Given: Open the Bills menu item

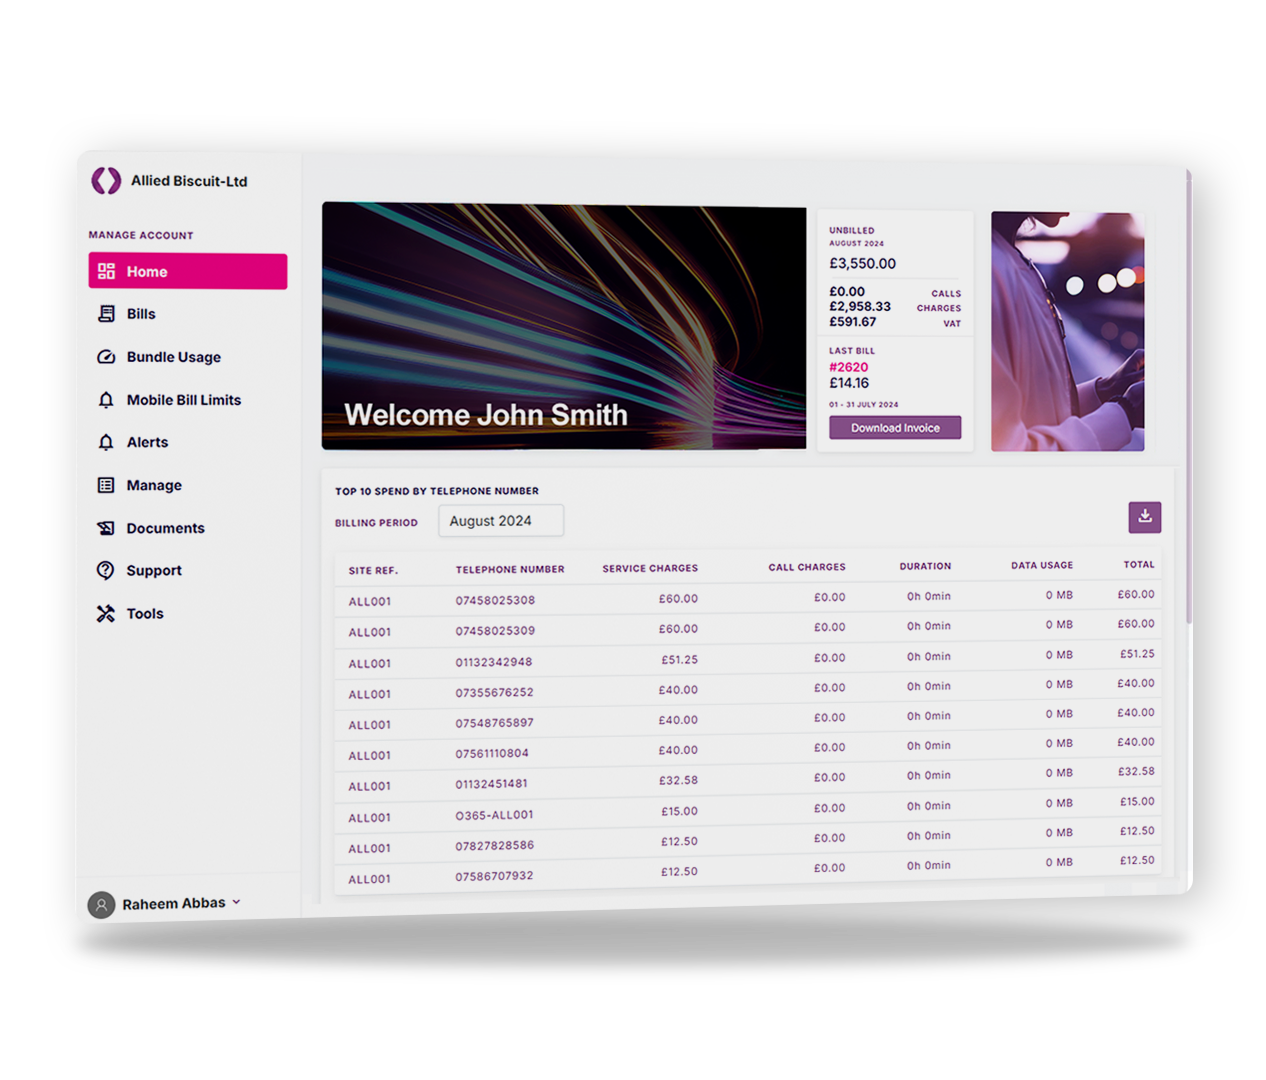Looking at the screenshot, I should pos(141,314).
